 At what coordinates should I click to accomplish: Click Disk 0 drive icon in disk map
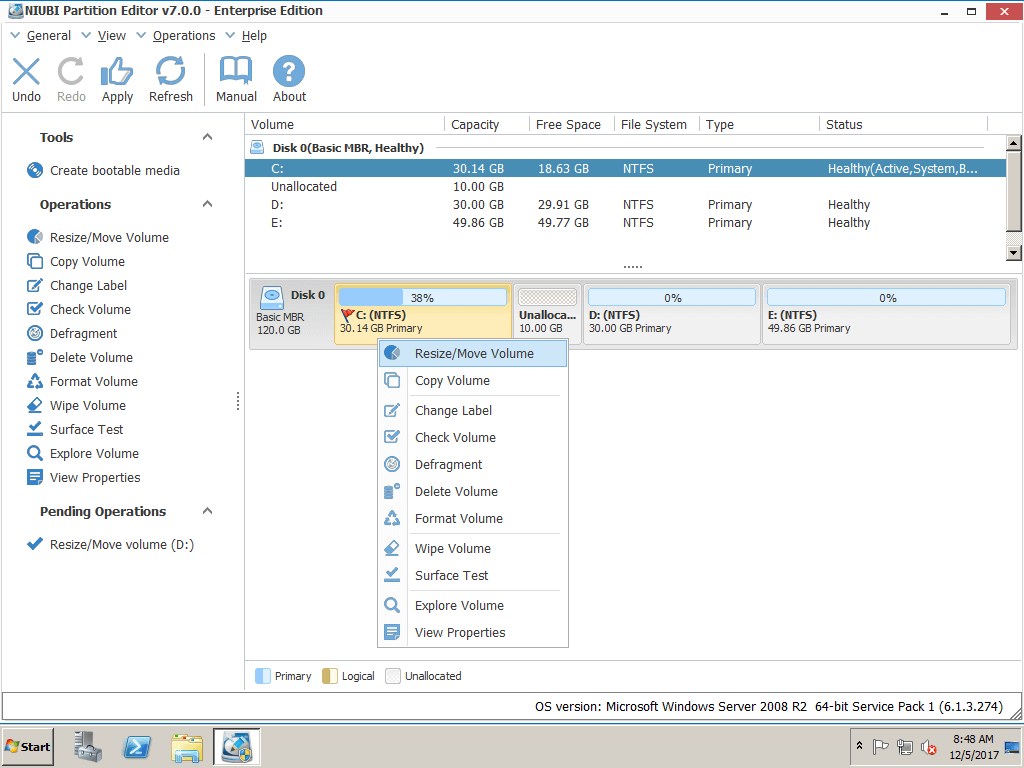[271, 297]
